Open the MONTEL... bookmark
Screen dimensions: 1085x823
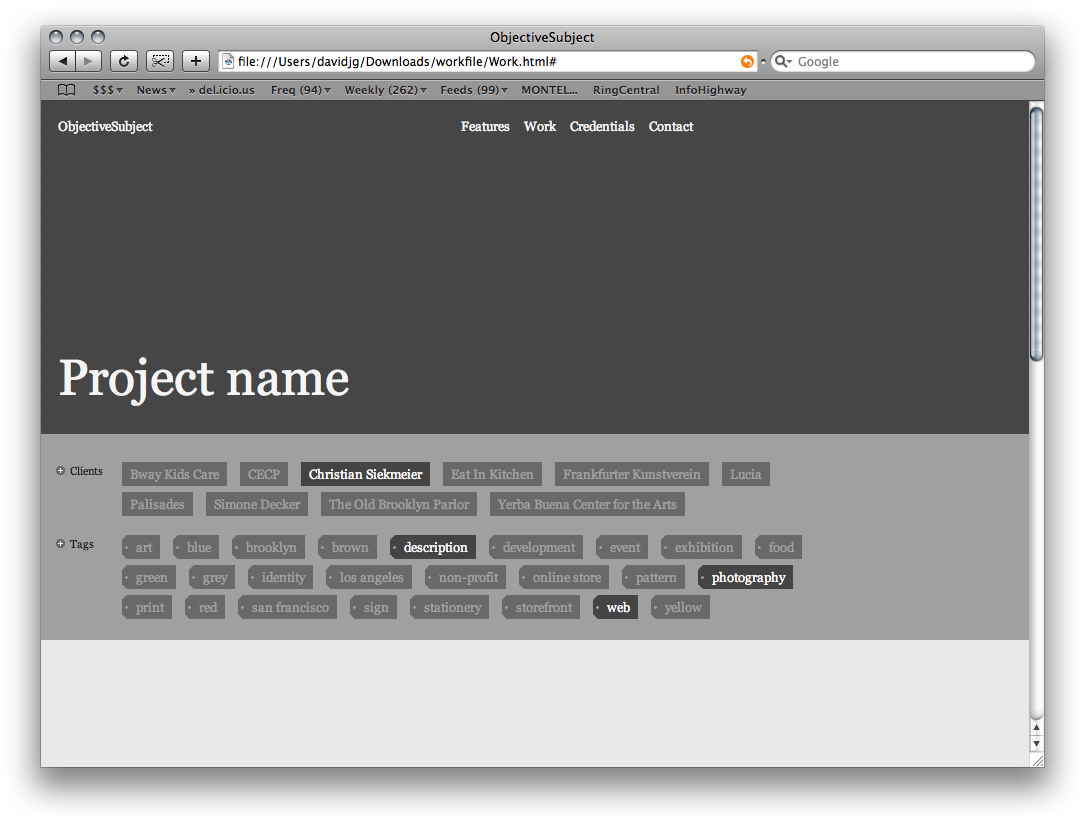[549, 90]
